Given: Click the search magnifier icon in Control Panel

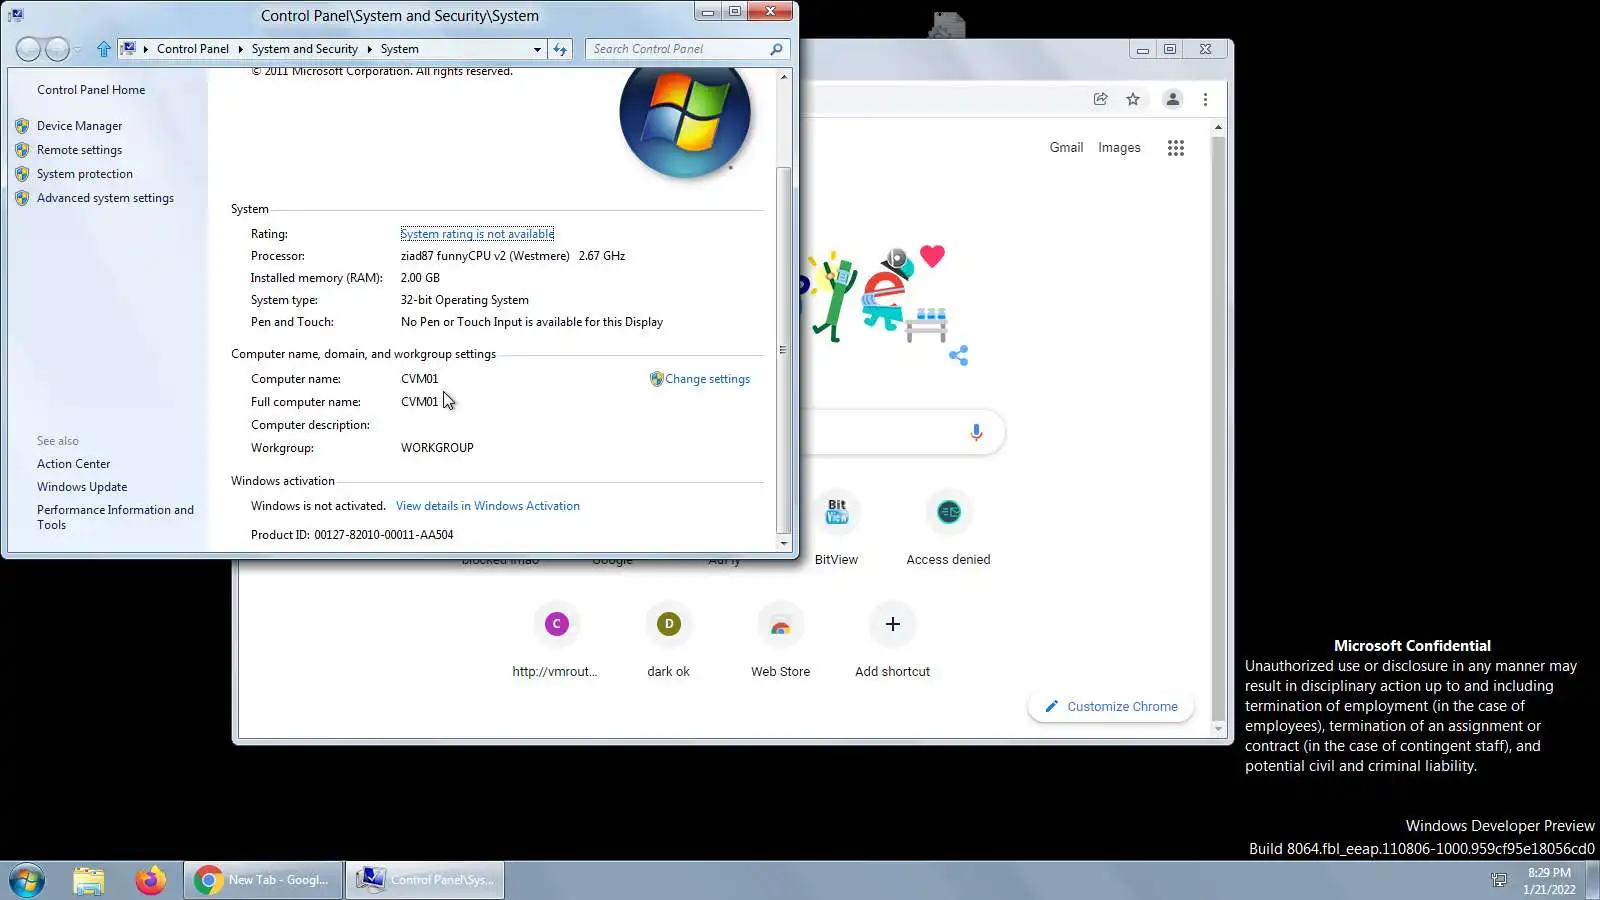Looking at the screenshot, I should tap(777, 49).
